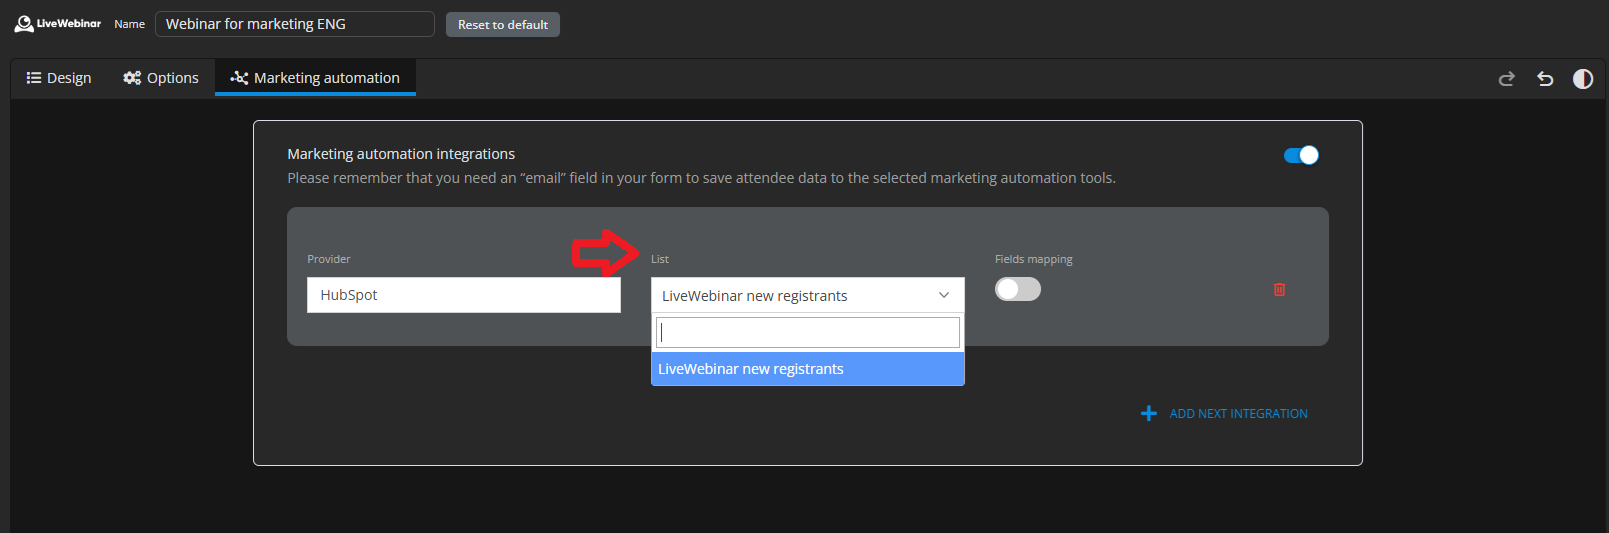
Task: Click the Name field with webinar title
Action: point(294,24)
